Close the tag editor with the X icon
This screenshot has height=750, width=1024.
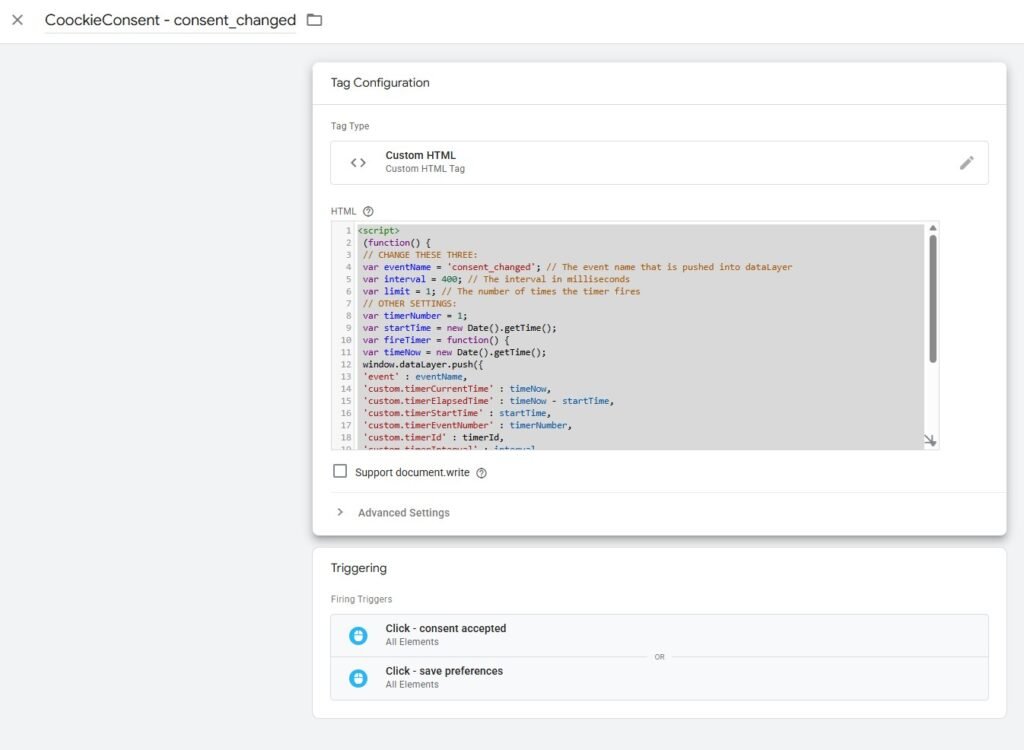click(x=17, y=20)
